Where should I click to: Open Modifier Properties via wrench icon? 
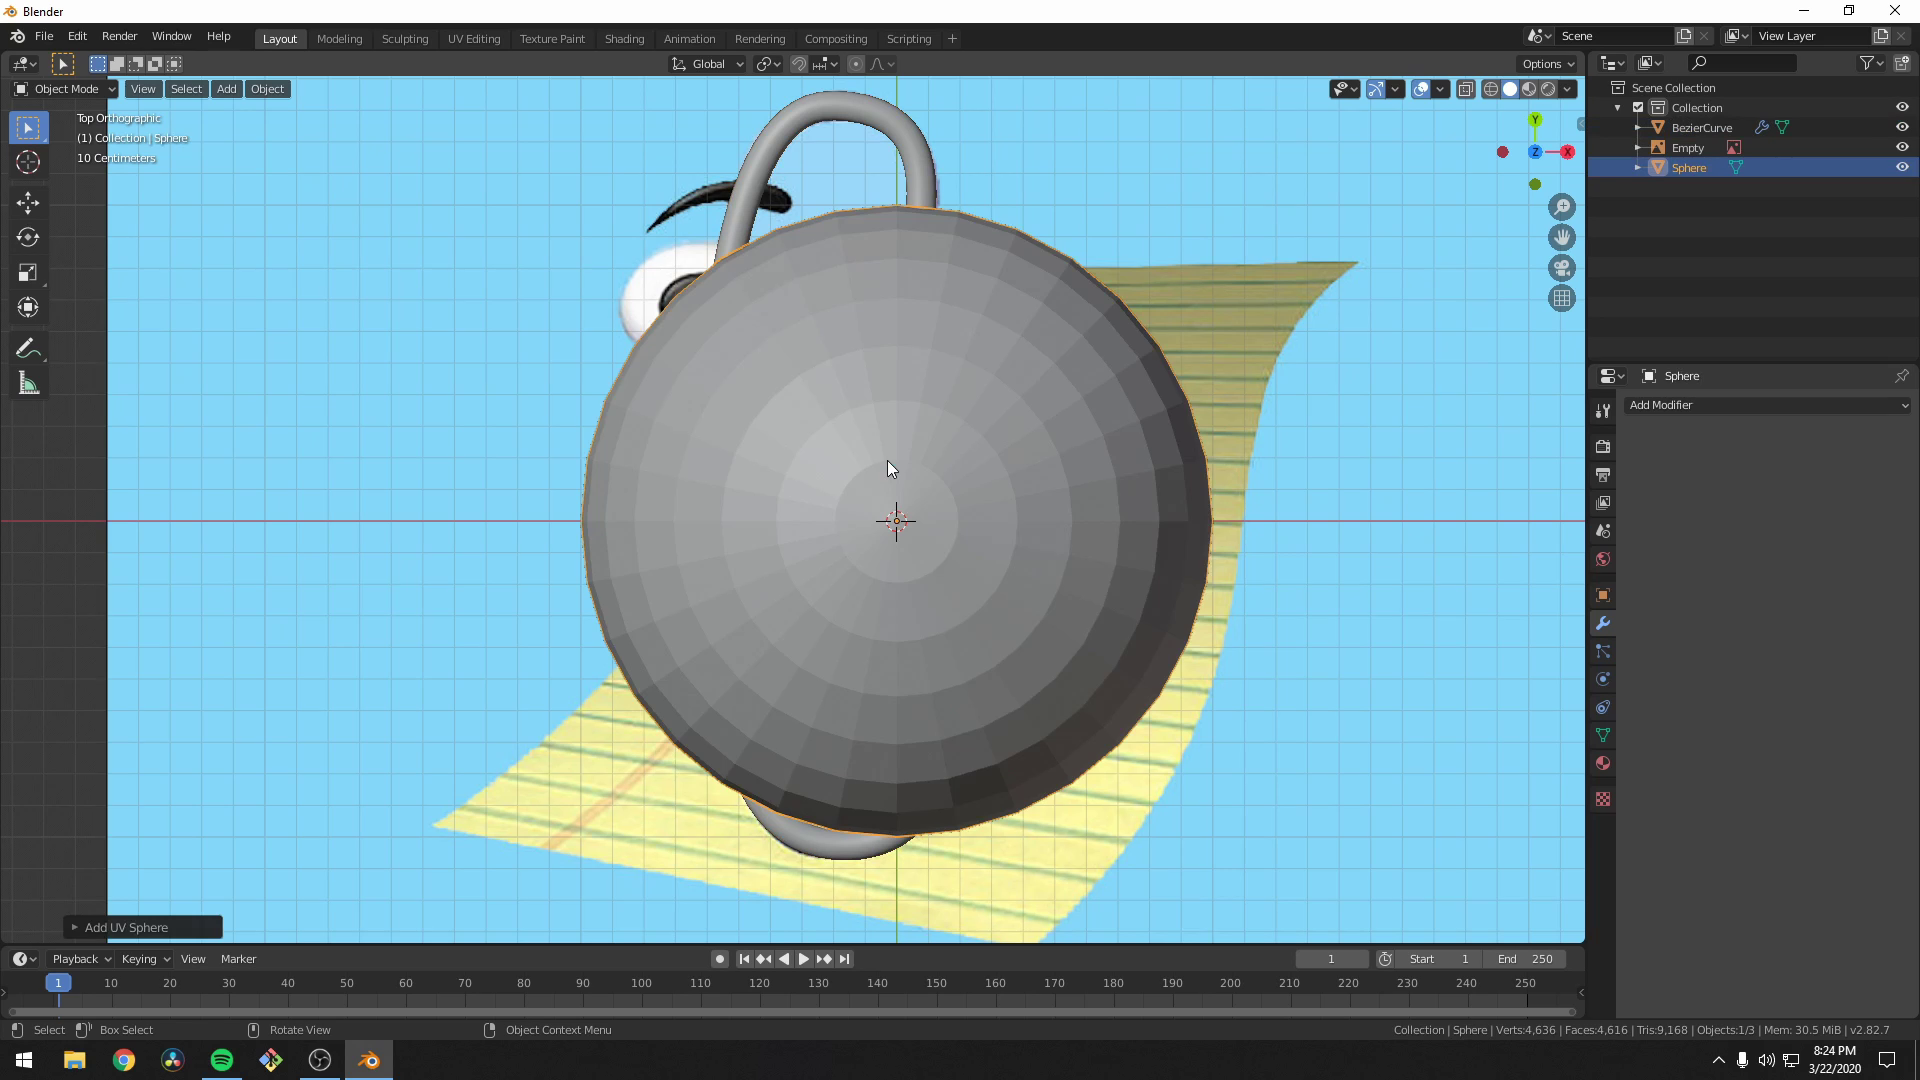[x=1603, y=622]
